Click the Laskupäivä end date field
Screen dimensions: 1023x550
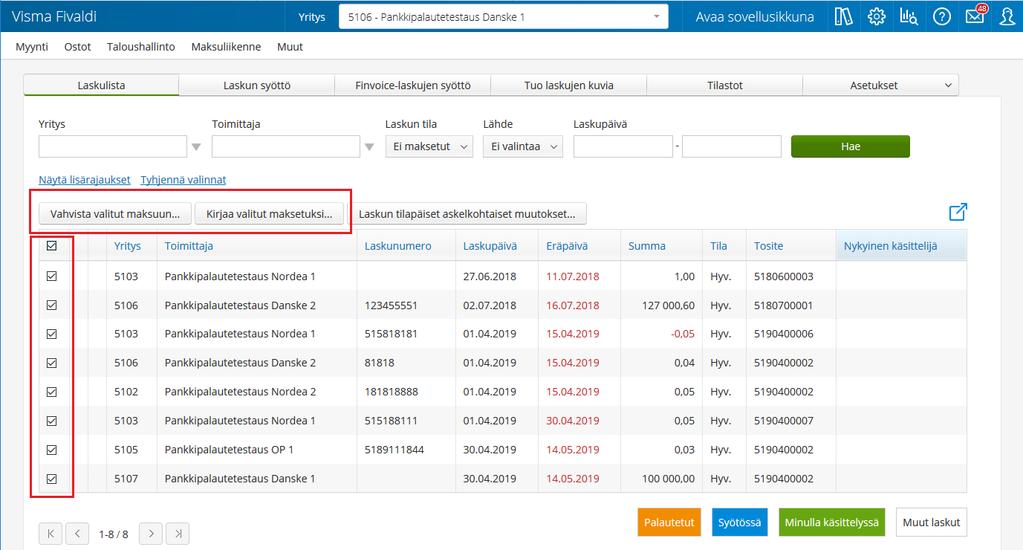tap(731, 147)
